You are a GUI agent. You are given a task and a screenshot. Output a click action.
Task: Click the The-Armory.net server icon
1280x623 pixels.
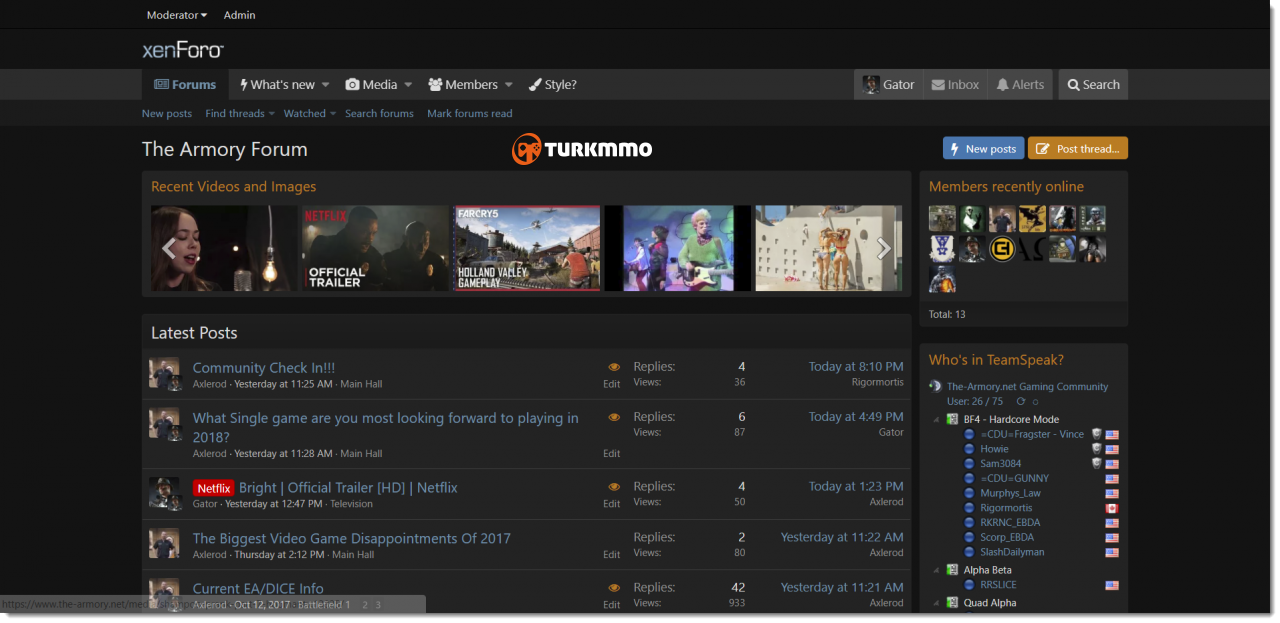tap(935, 386)
